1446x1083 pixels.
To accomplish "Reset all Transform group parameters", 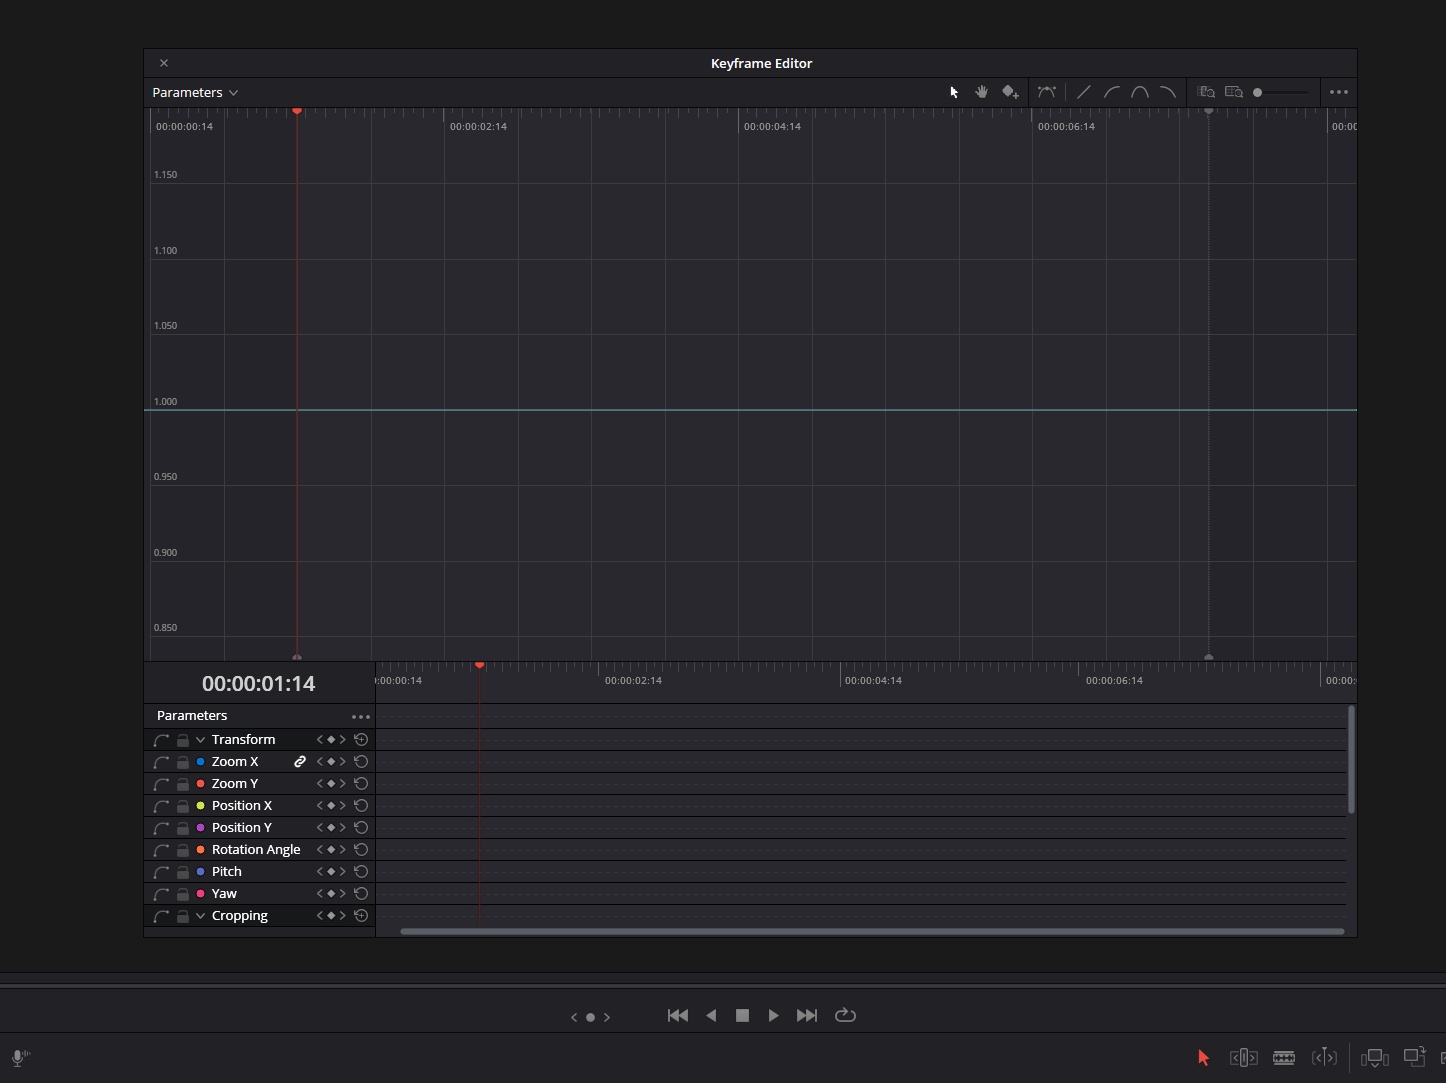I will pyautogui.click(x=361, y=740).
